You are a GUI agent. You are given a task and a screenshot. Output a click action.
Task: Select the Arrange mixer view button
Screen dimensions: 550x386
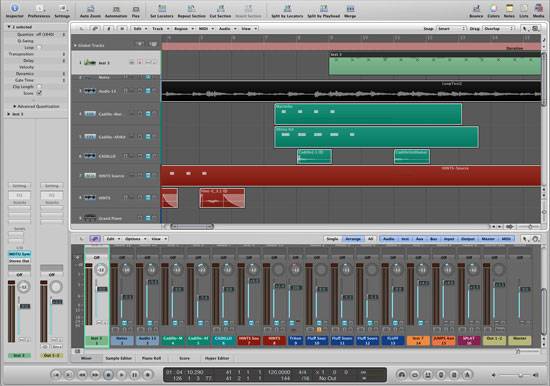[x=353, y=239]
